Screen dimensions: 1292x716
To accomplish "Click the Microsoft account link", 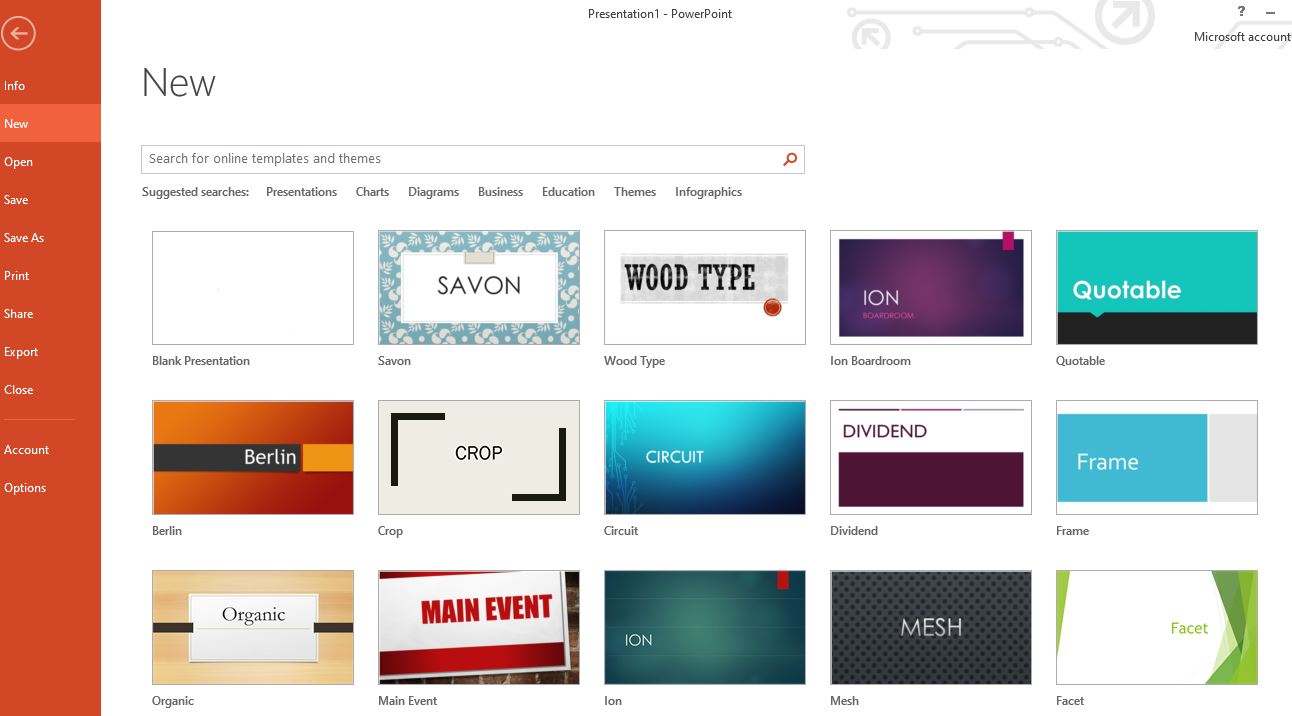I will click(1242, 37).
